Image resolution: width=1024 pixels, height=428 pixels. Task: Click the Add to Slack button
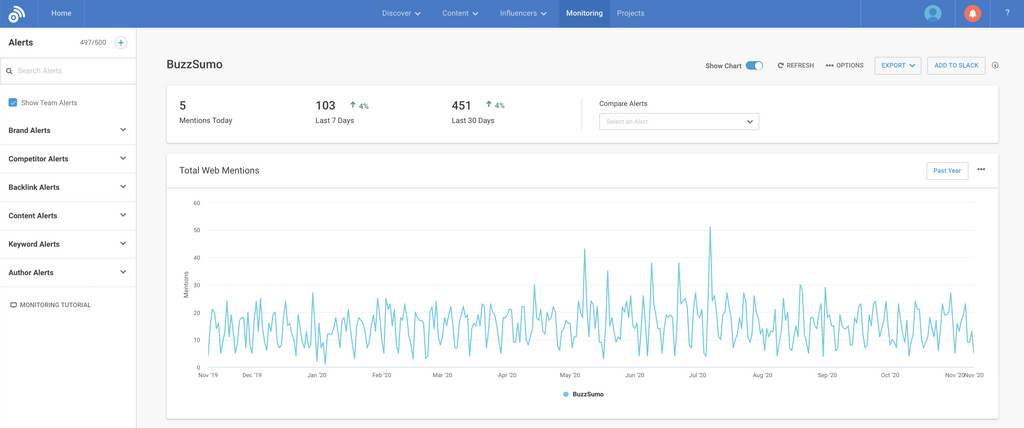pyautogui.click(x=956, y=66)
